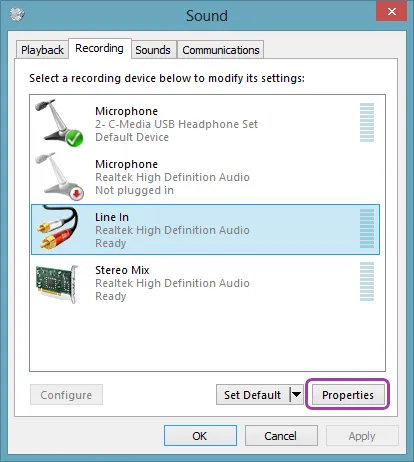This screenshot has width=414, height=462.
Task: Switch to the Playback tab
Action: tap(42, 50)
